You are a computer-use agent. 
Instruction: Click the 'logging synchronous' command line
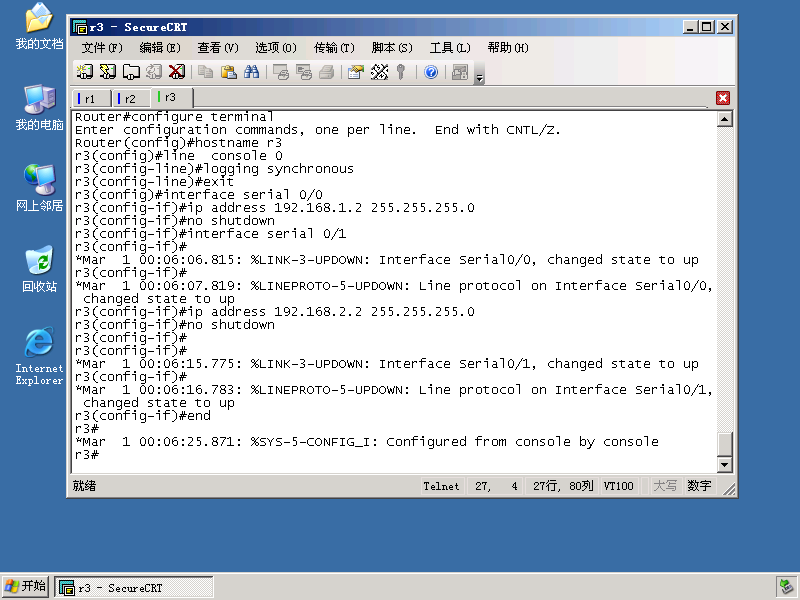(214, 169)
